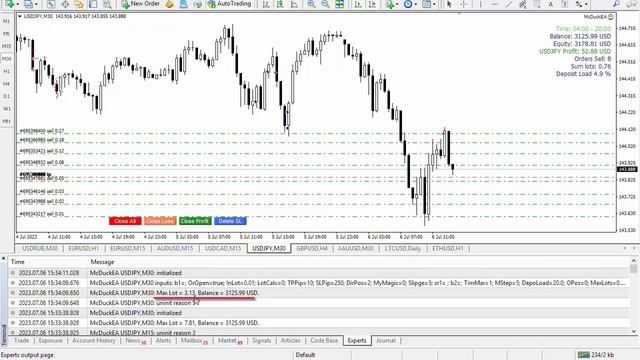Zoom out of the chart

[325, 4]
